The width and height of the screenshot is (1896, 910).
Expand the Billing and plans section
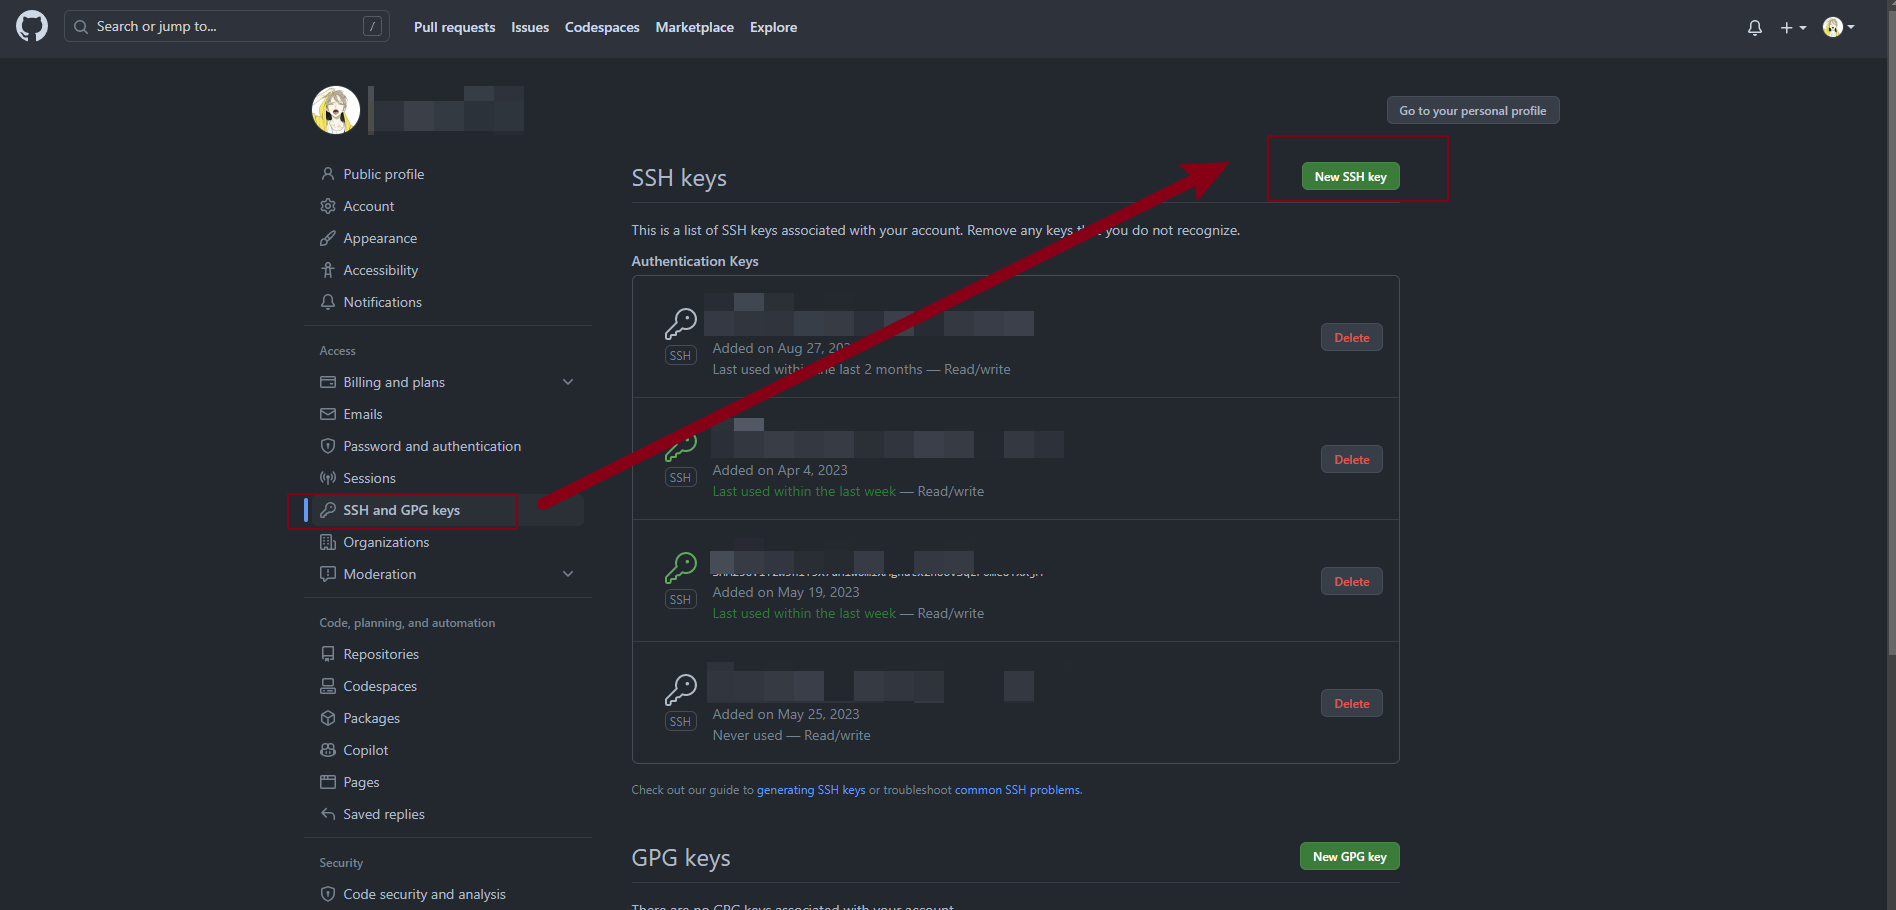click(x=568, y=382)
